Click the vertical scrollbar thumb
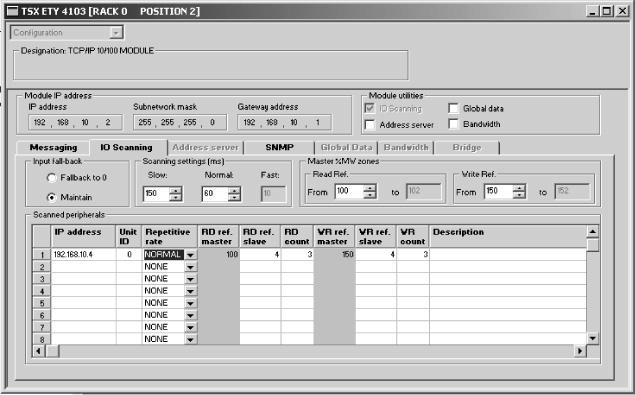Image resolution: width=635 pixels, height=395 pixels. 592,244
